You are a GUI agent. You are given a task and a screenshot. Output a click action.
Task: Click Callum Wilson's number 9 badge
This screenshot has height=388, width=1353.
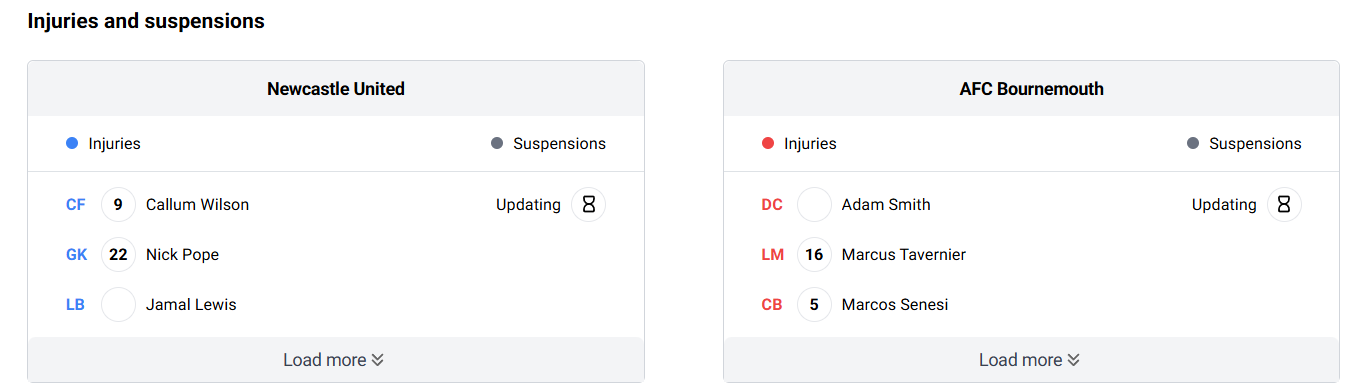tap(118, 204)
